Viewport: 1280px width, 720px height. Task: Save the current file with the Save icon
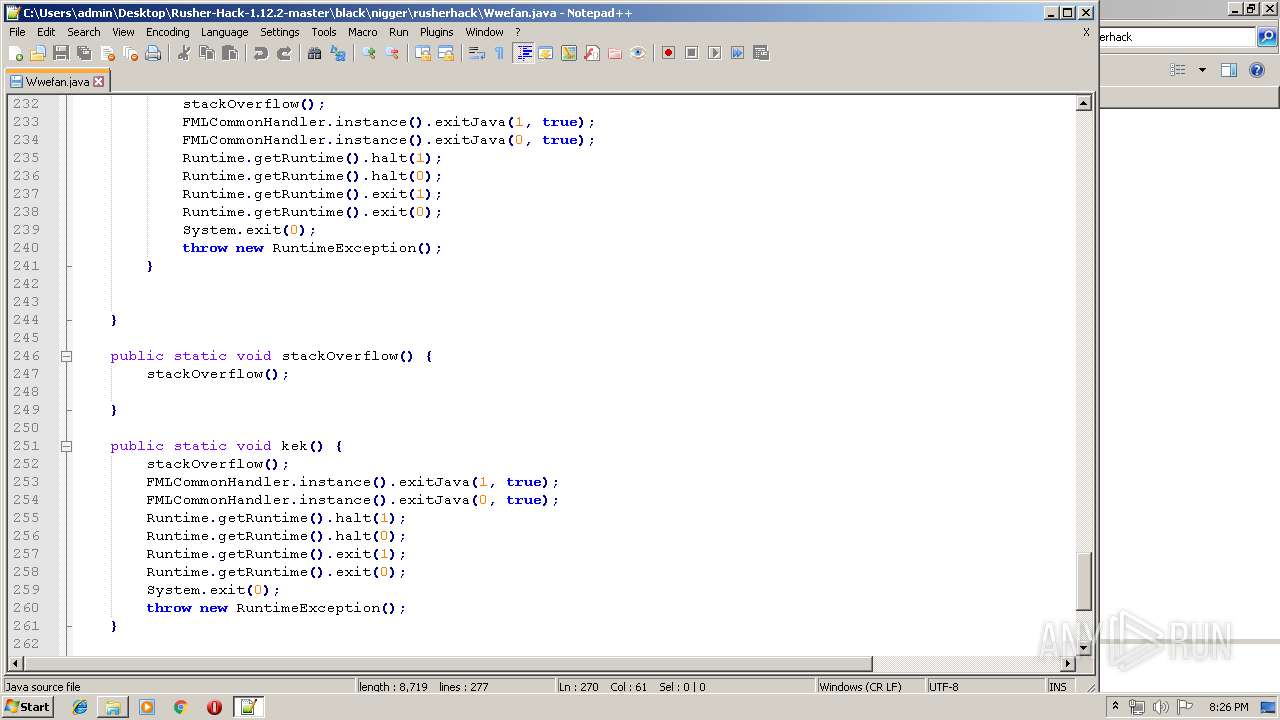coord(61,53)
